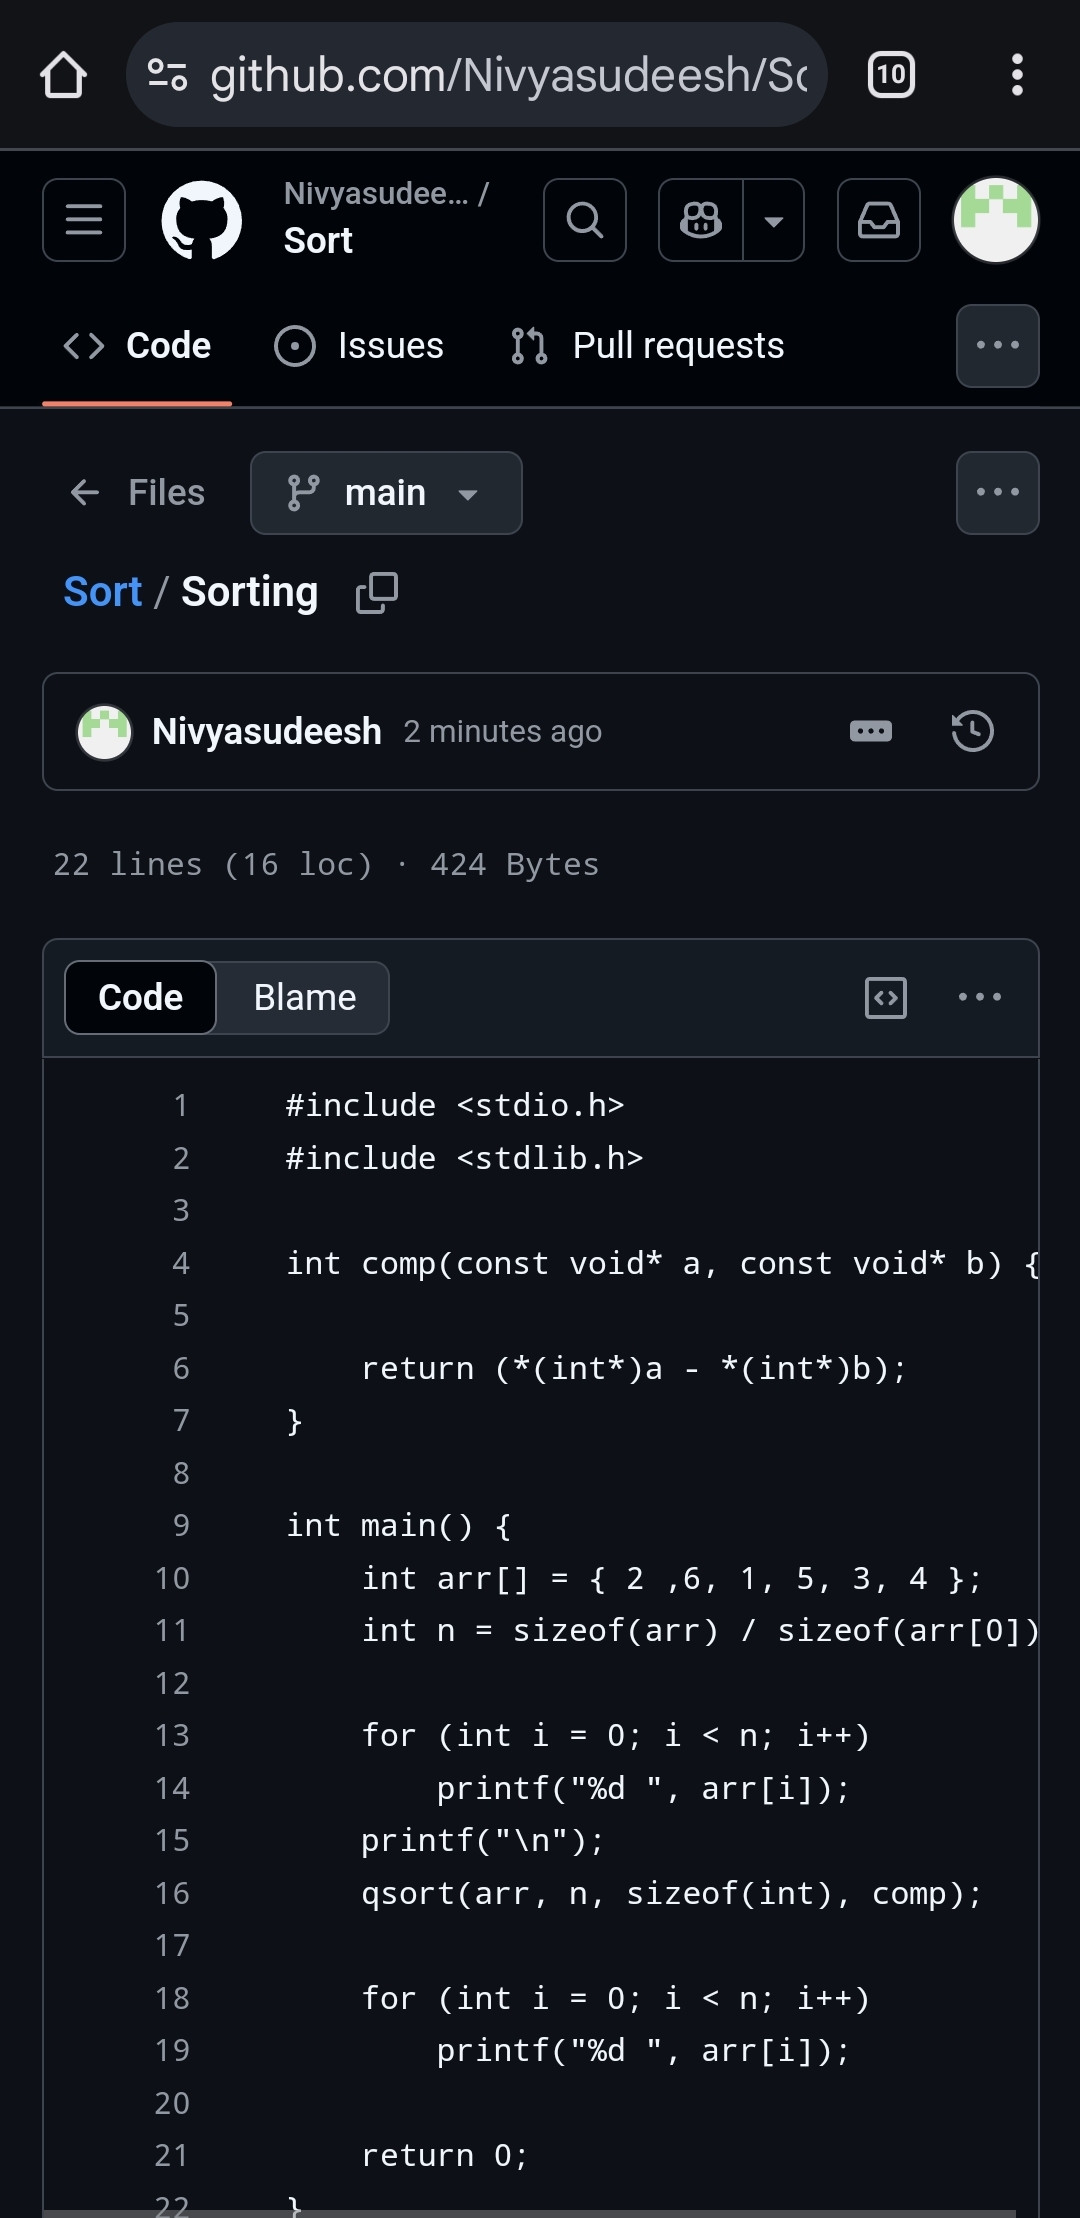This screenshot has width=1080, height=2218.
Task: Go to the GitHub homepage logo
Action: [201, 220]
